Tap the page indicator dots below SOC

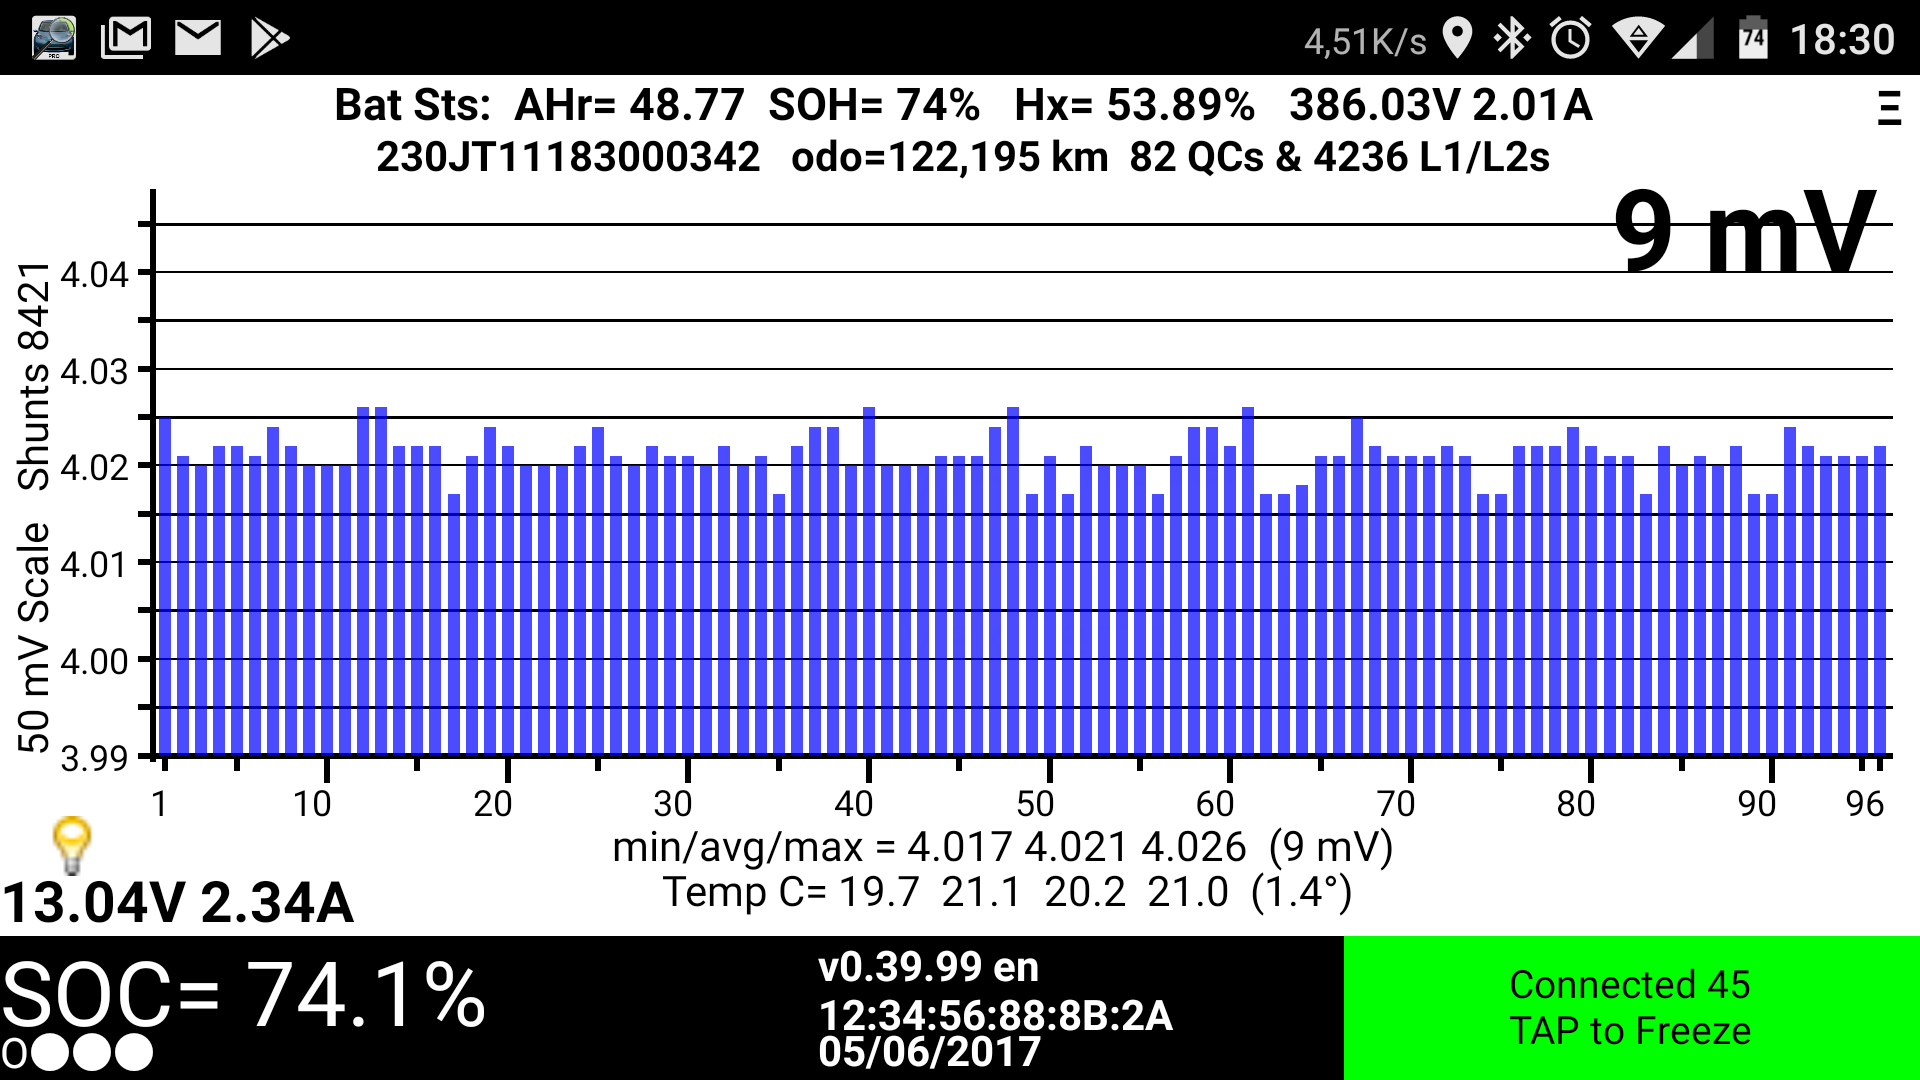coord(78,1053)
